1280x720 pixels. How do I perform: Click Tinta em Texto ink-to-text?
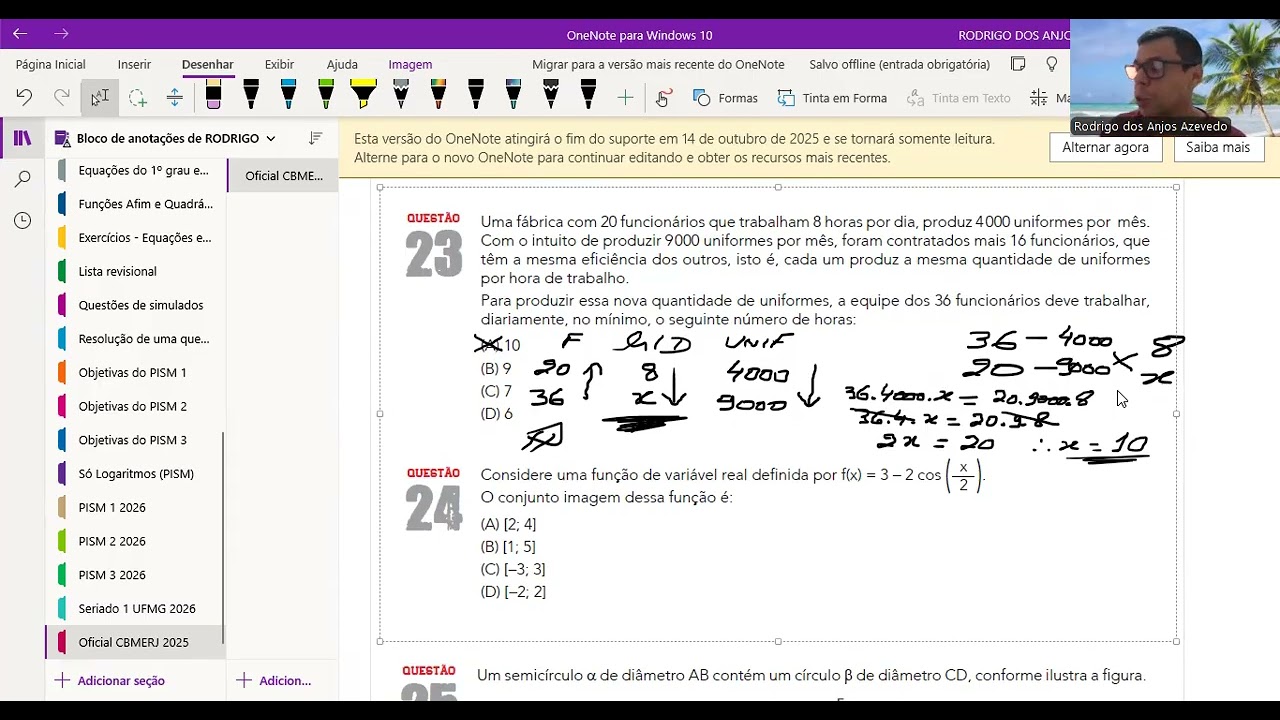(x=959, y=98)
